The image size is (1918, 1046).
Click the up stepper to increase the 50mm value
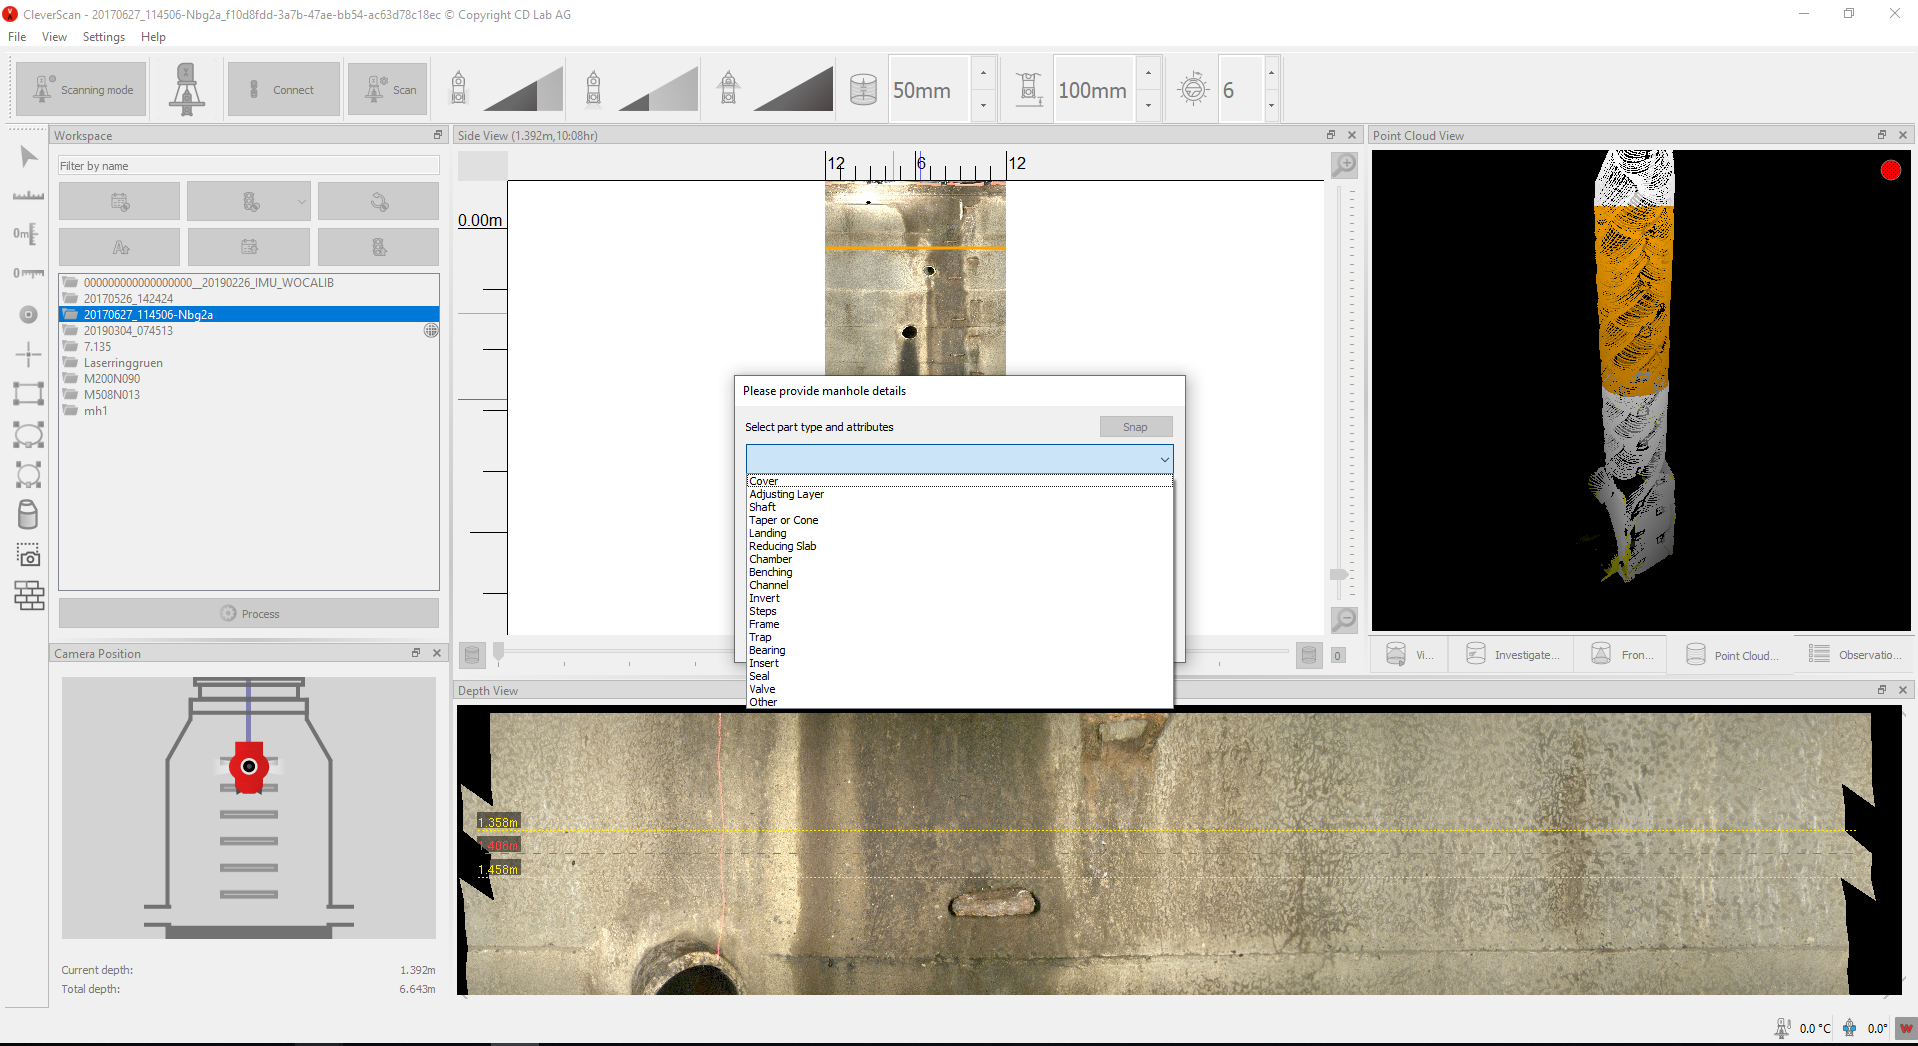click(x=984, y=74)
